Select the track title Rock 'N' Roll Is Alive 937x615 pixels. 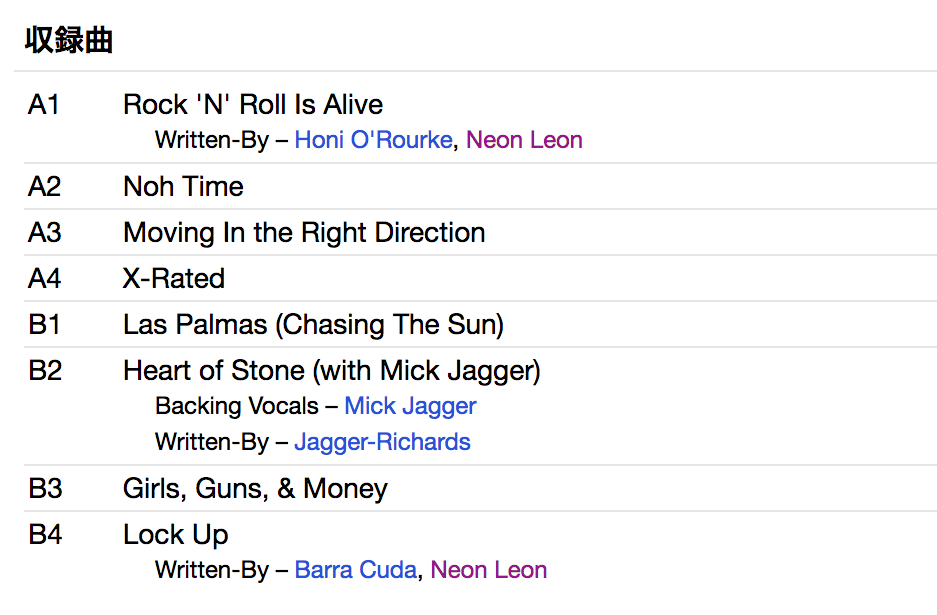tap(253, 105)
